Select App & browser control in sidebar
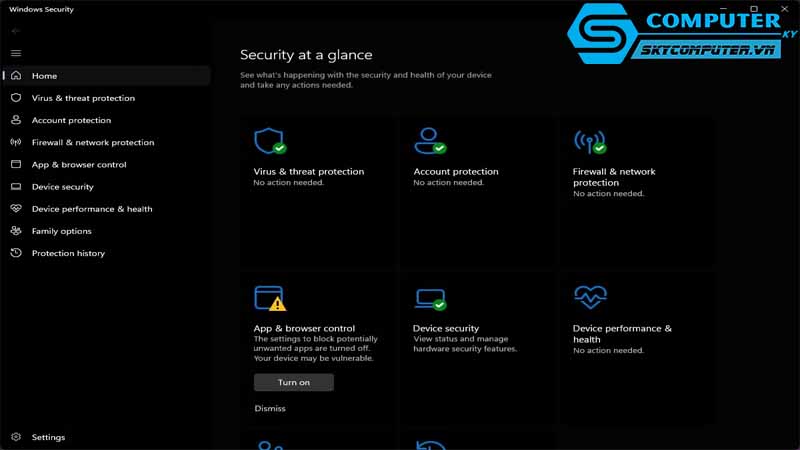Viewport: 800px width, 450px height. click(79, 165)
